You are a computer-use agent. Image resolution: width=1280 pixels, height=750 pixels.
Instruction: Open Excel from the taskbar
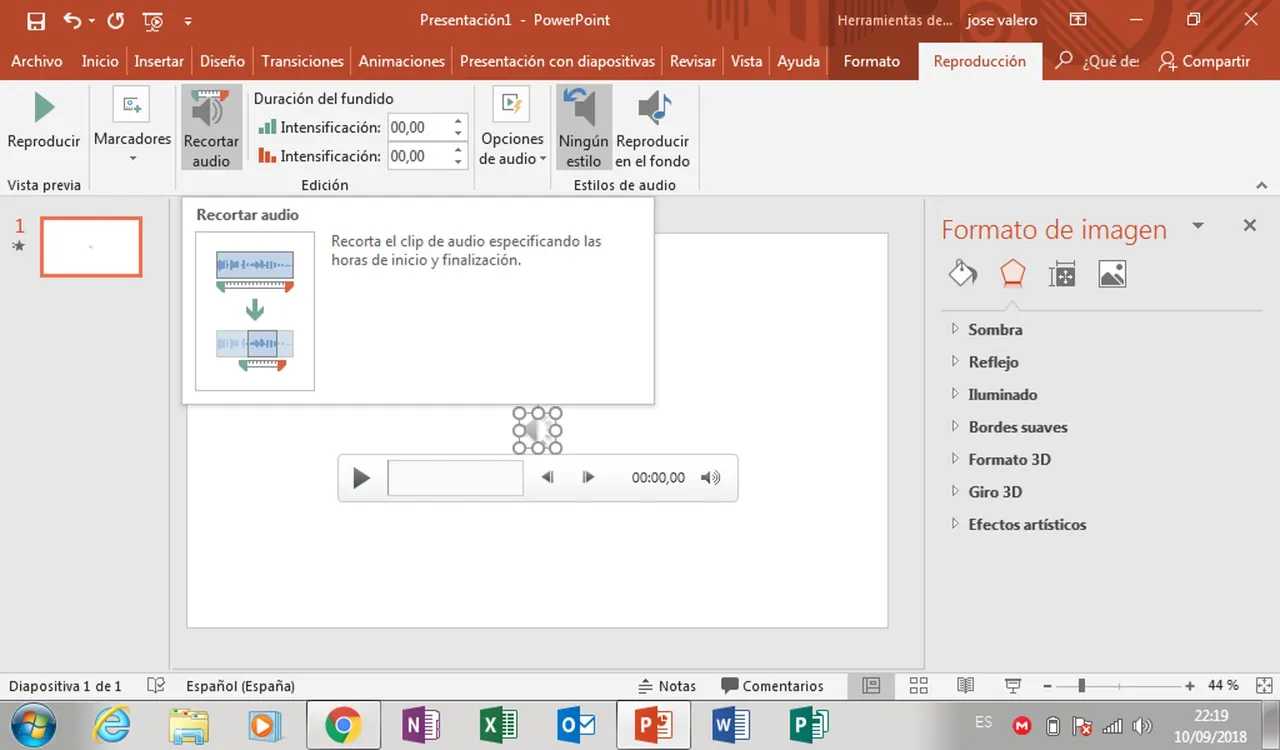[498, 725]
